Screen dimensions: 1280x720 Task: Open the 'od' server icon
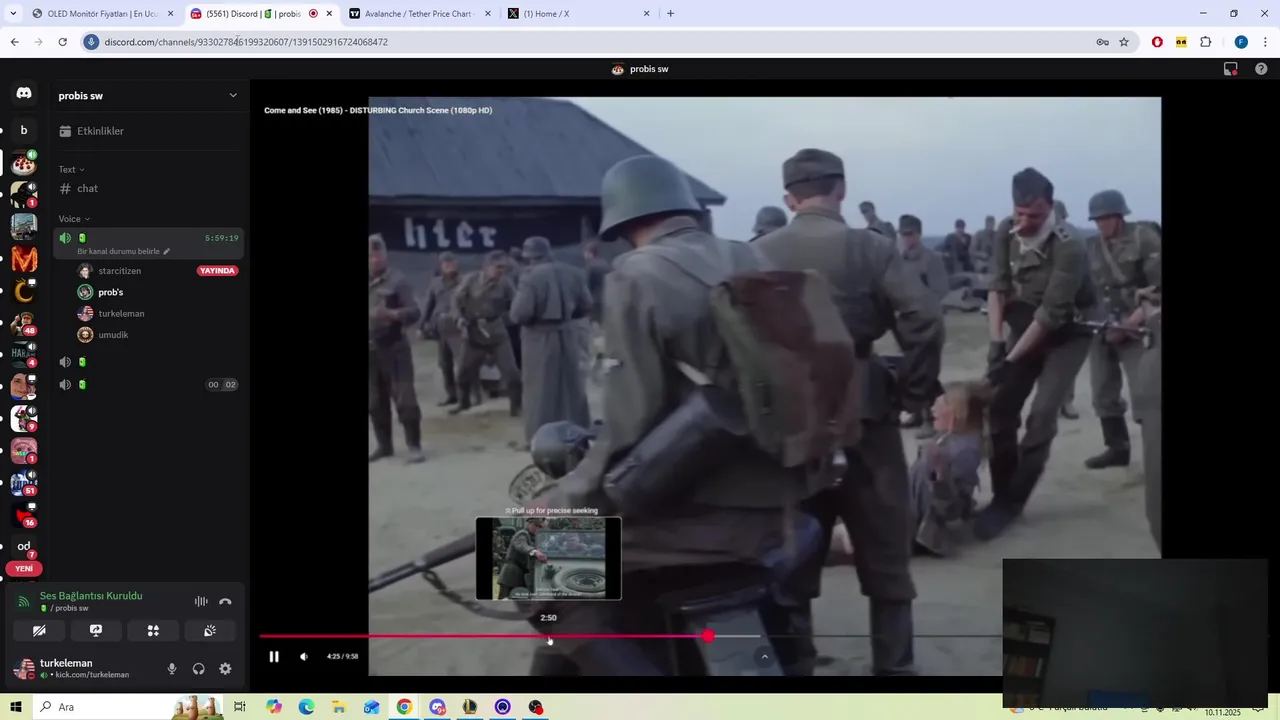[x=24, y=546]
